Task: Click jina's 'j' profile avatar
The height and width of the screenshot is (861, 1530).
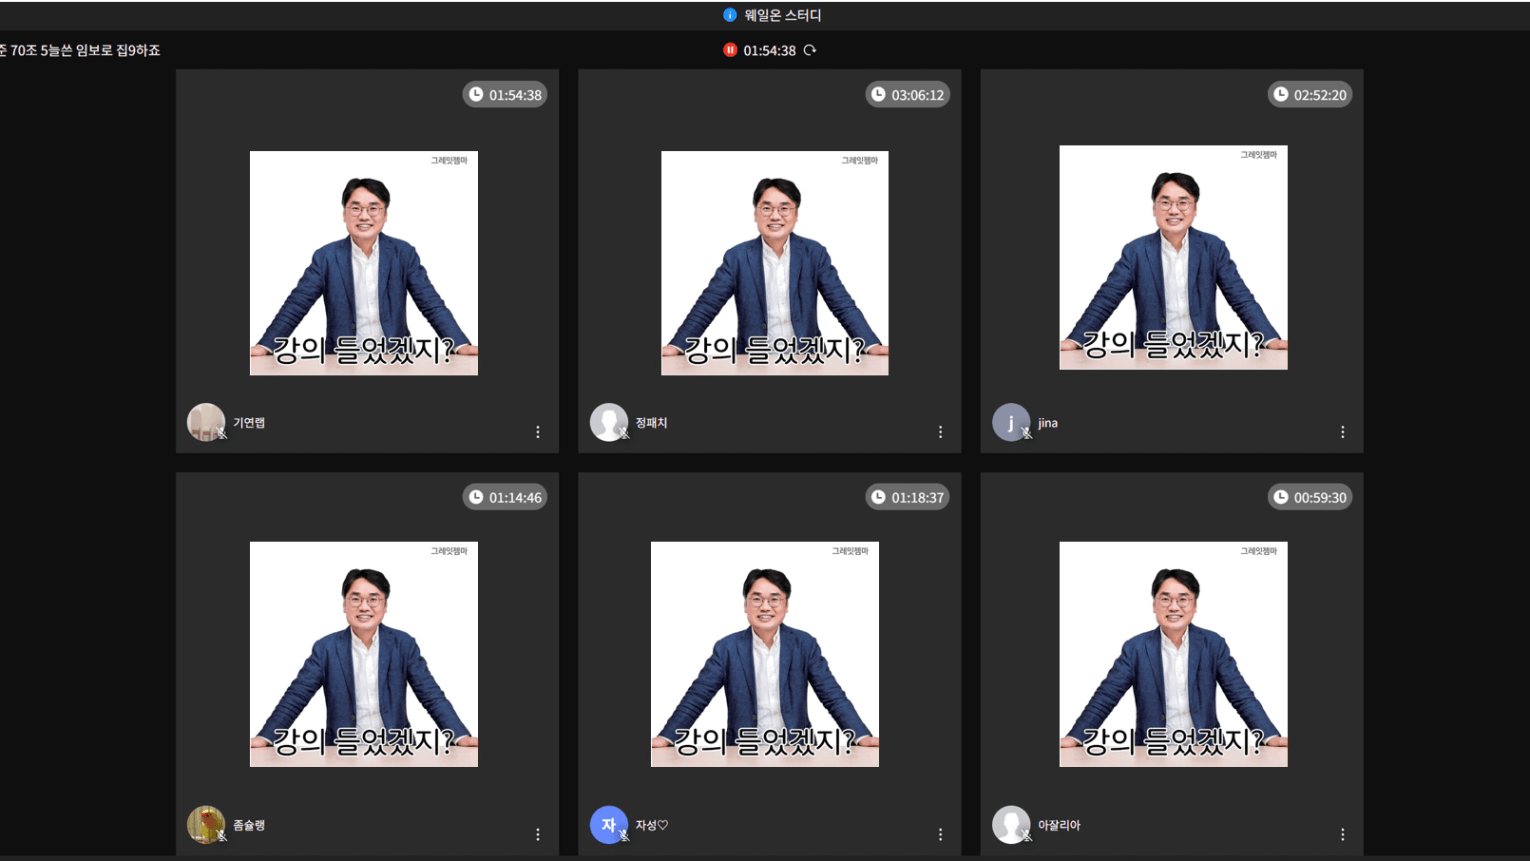Action: [1010, 422]
